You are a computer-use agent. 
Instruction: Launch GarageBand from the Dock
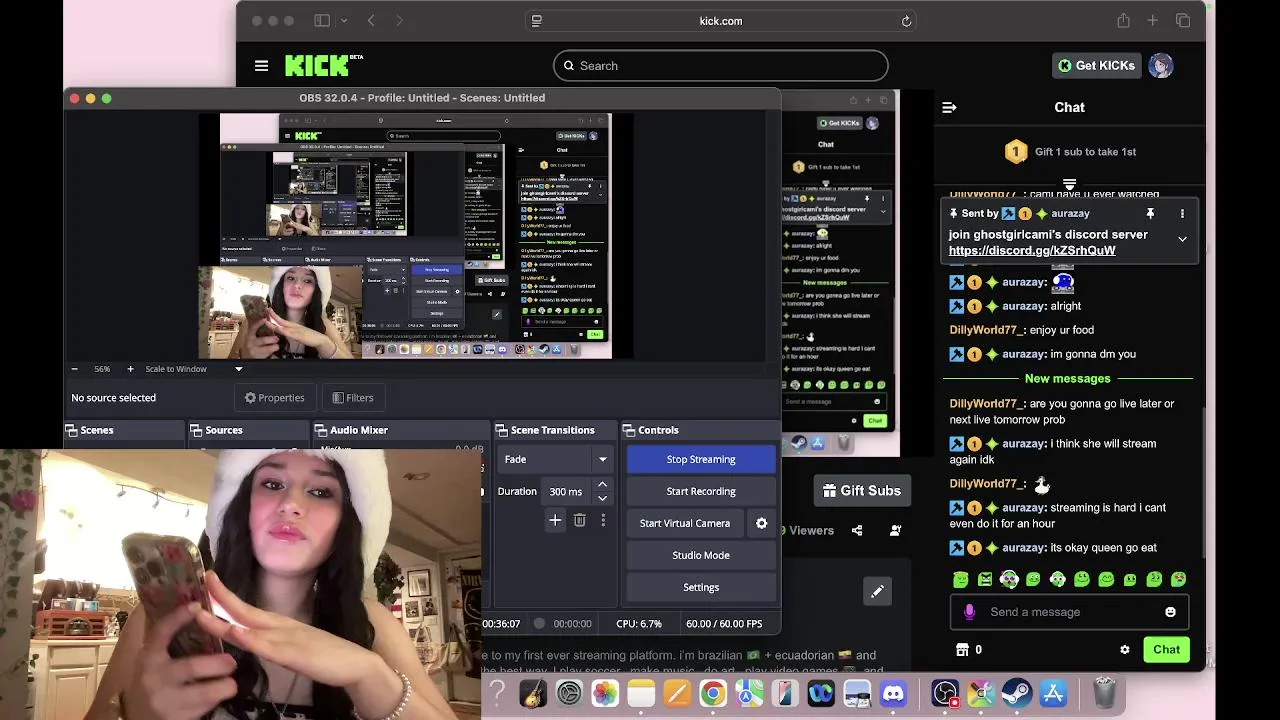533,693
